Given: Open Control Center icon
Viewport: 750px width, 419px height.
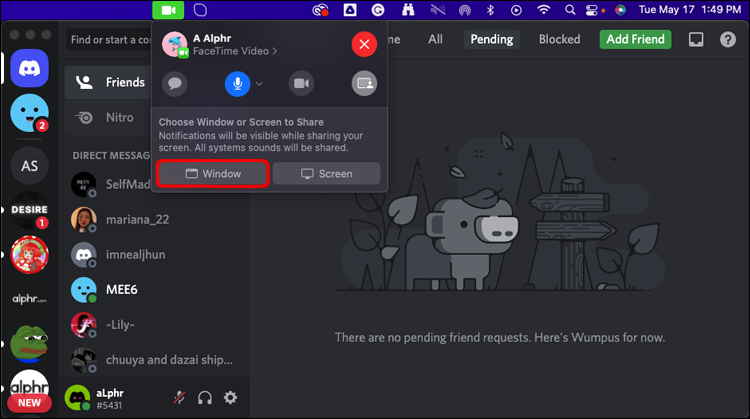Looking at the screenshot, I should click(592, 10).
